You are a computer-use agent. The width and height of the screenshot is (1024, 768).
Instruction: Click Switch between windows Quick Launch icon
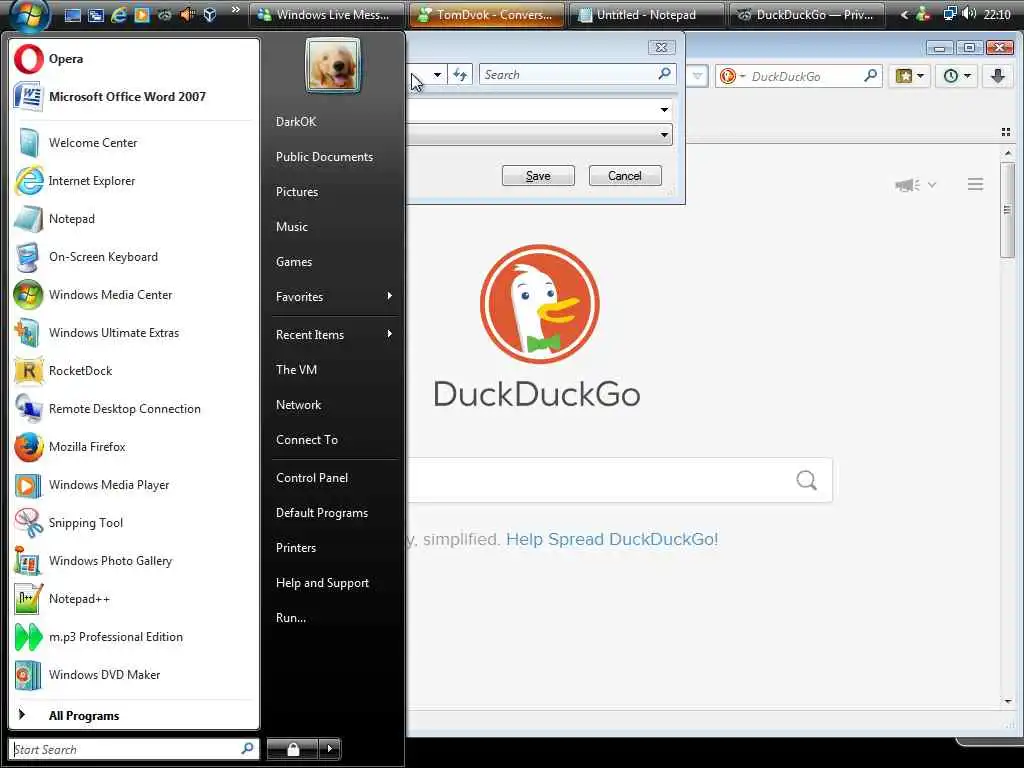[95, 14]
